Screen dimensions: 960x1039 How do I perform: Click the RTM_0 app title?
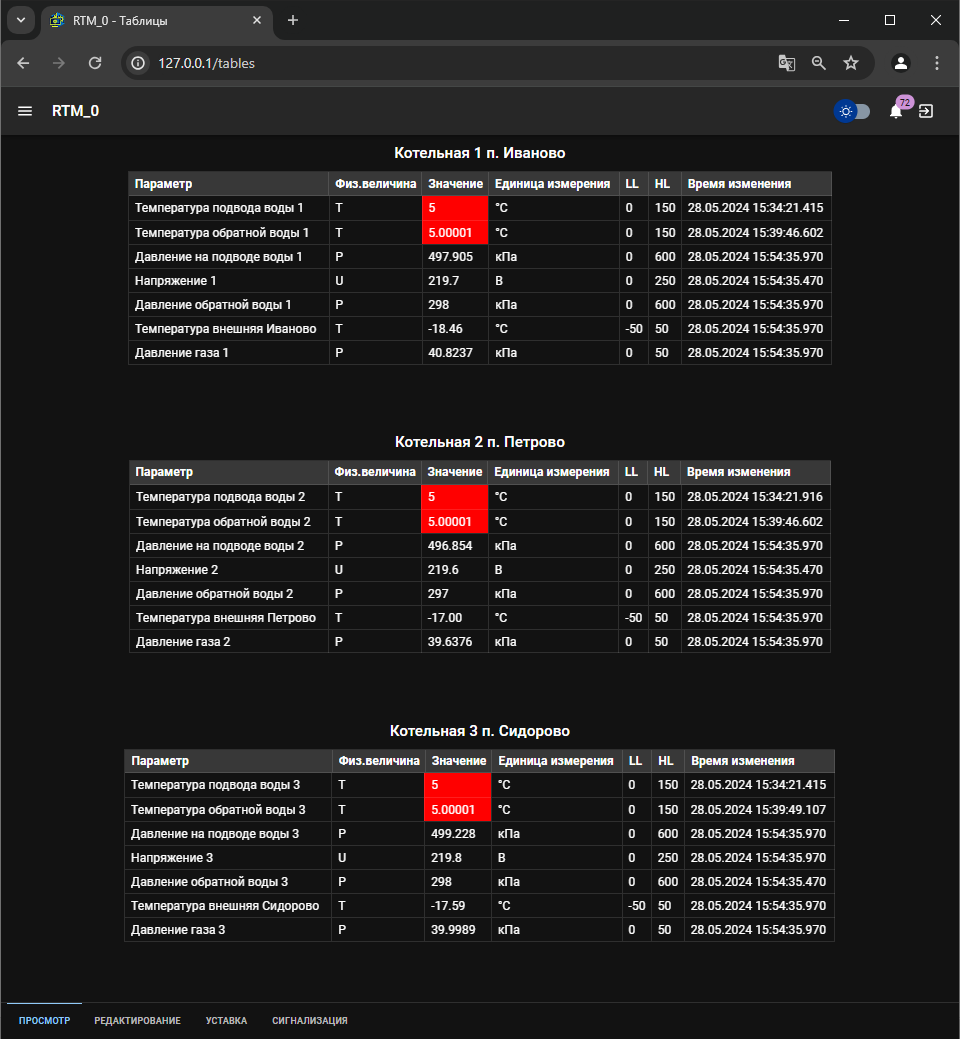point(76,111)
